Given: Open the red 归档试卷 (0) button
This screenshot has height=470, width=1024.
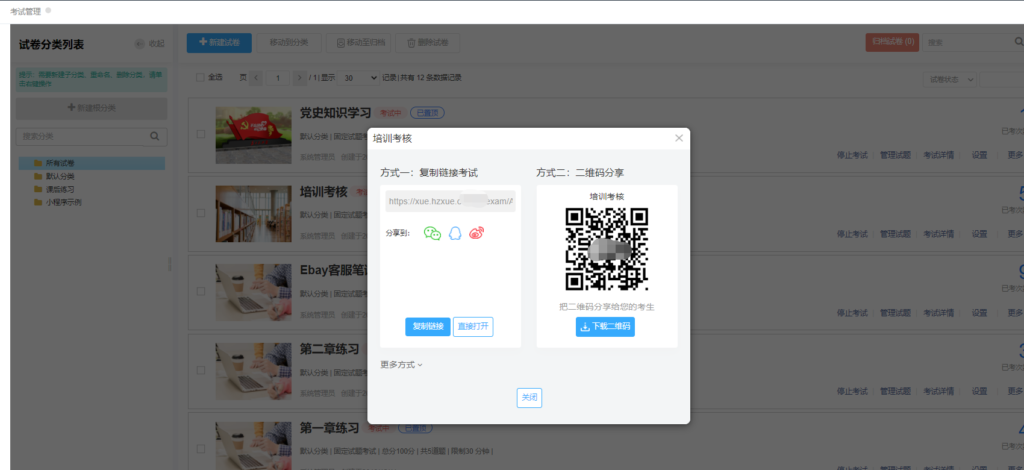Looking at the screenshot, I should pos(892,42).
